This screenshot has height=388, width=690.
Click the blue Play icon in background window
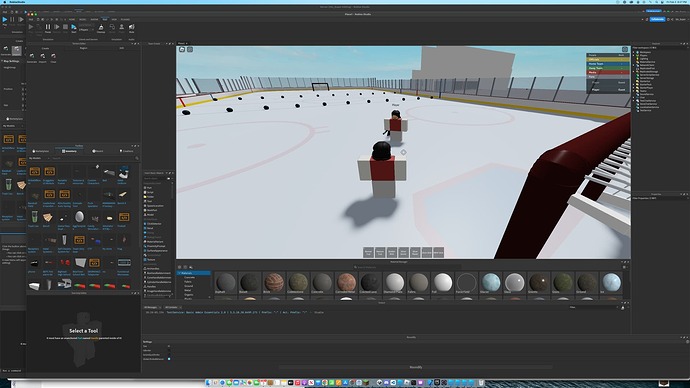click(5, 19)
